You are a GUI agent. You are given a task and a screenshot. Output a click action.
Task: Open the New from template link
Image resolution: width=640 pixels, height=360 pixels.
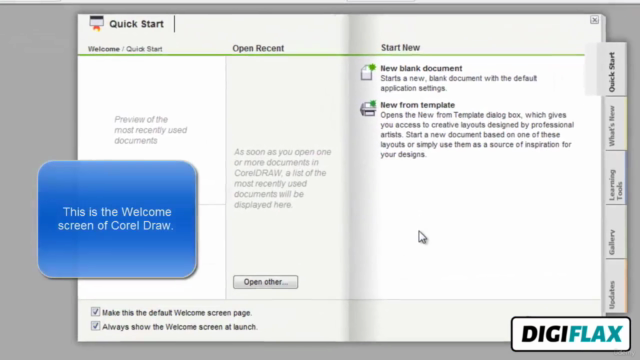pos(418,105)
